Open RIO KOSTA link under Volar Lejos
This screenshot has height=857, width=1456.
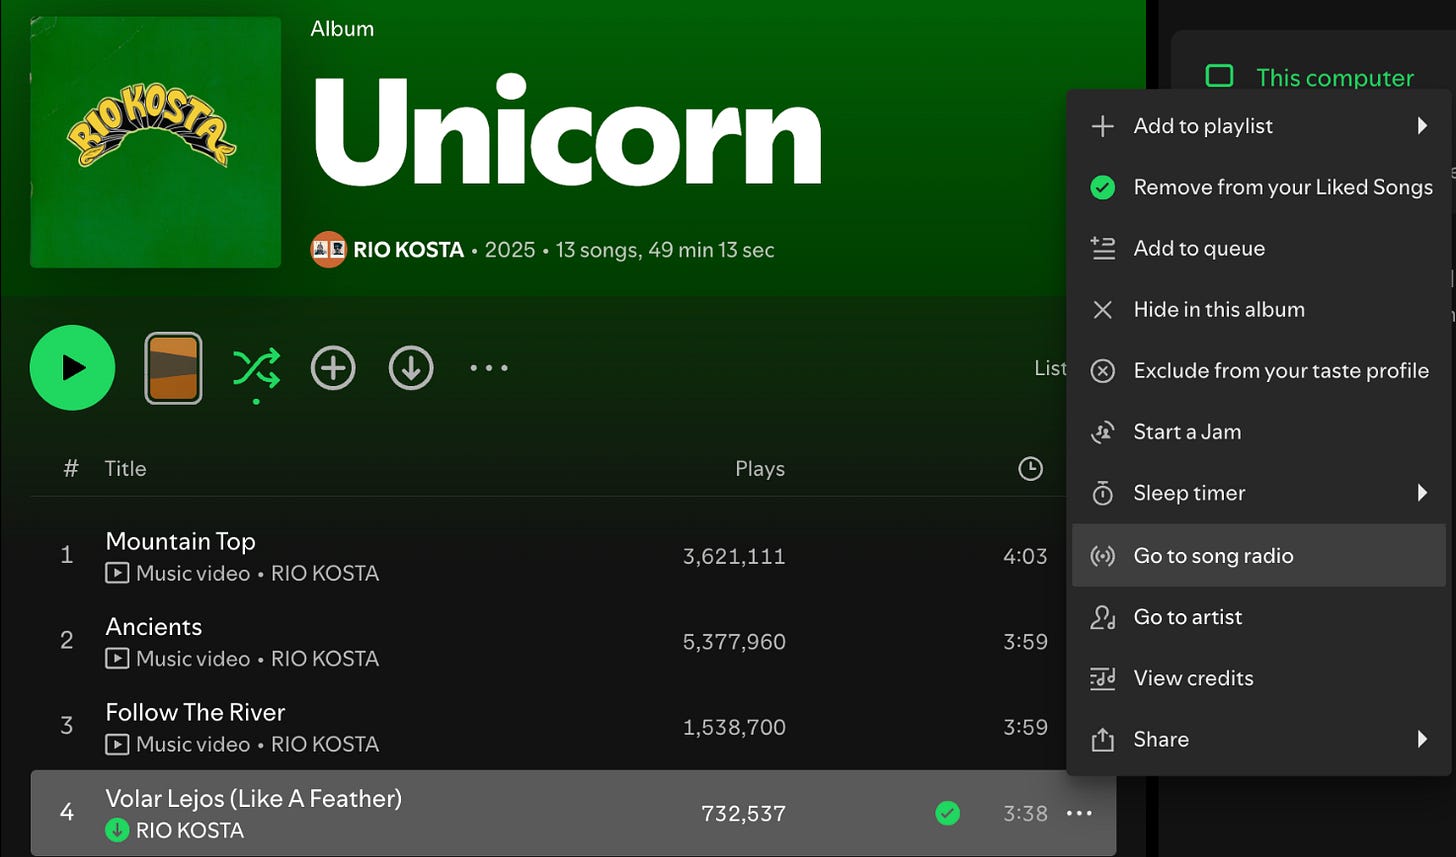point(189,831)
